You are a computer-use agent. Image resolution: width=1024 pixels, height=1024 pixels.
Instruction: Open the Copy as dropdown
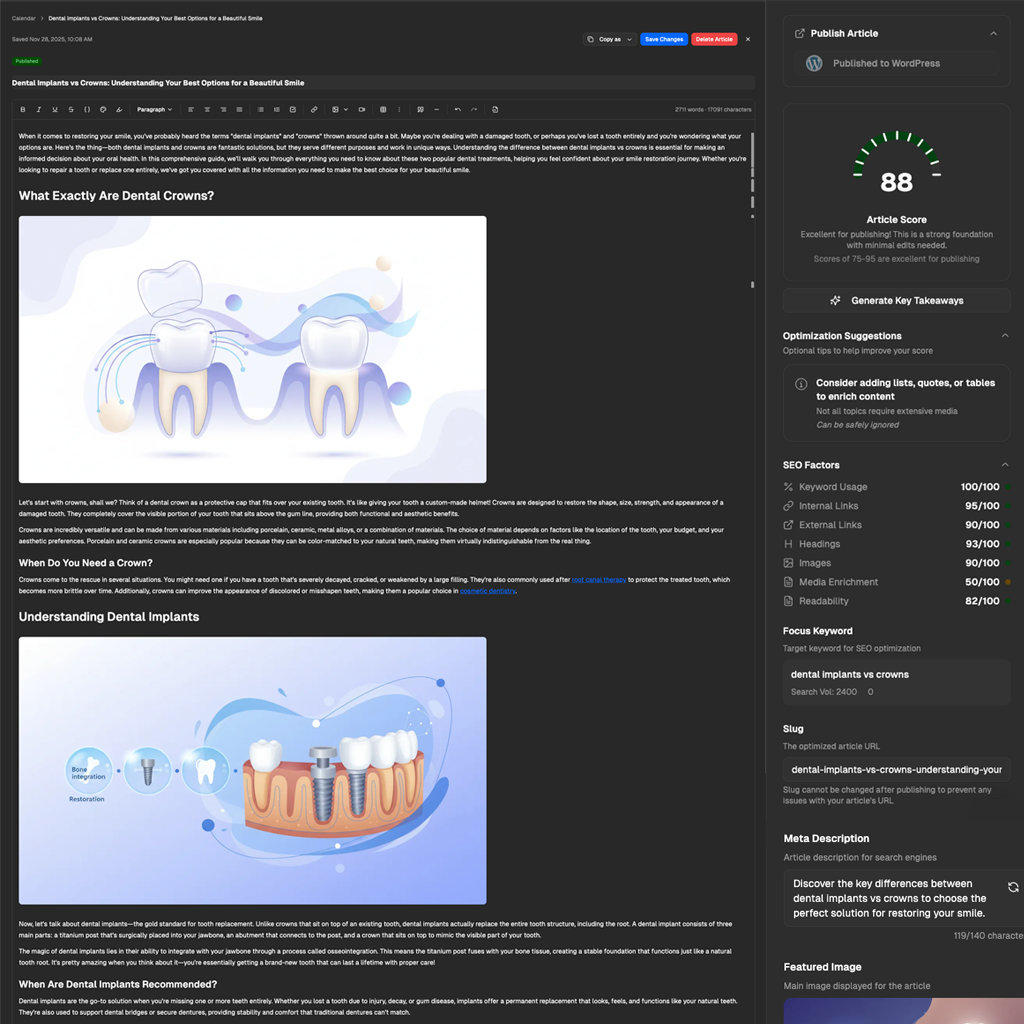coord(609,39)
